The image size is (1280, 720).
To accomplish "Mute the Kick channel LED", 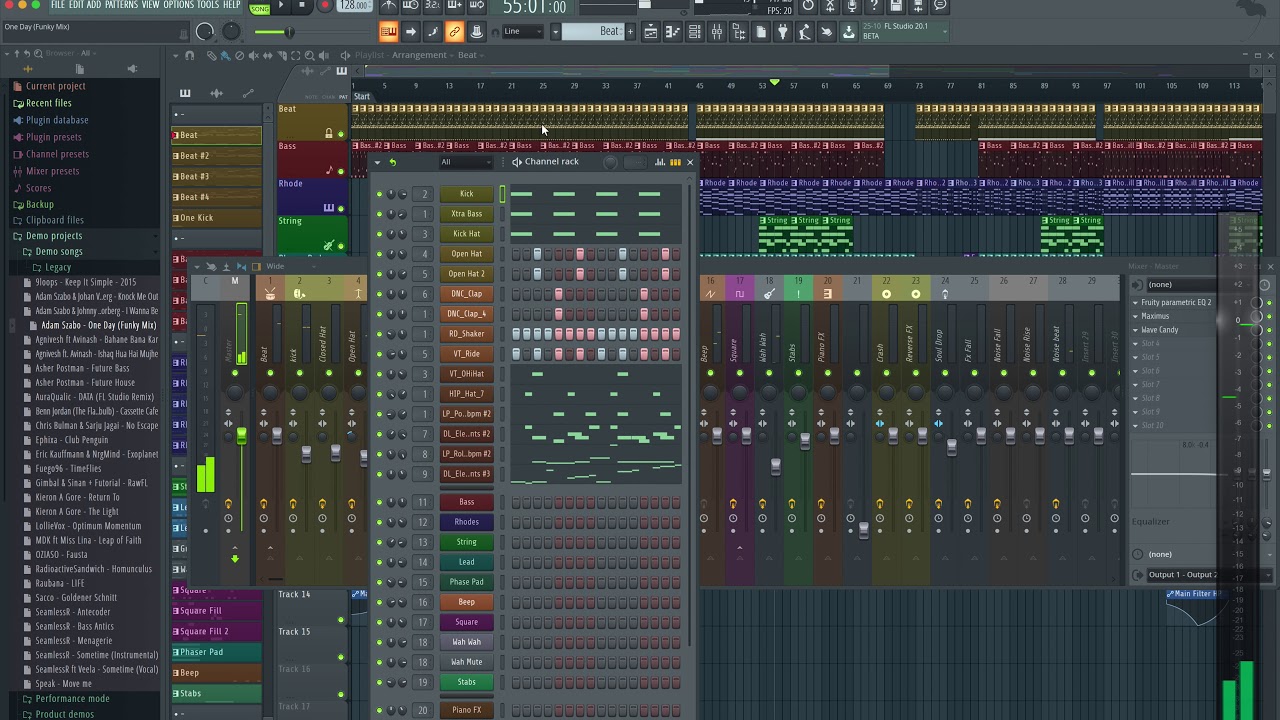I will [379, 194].
